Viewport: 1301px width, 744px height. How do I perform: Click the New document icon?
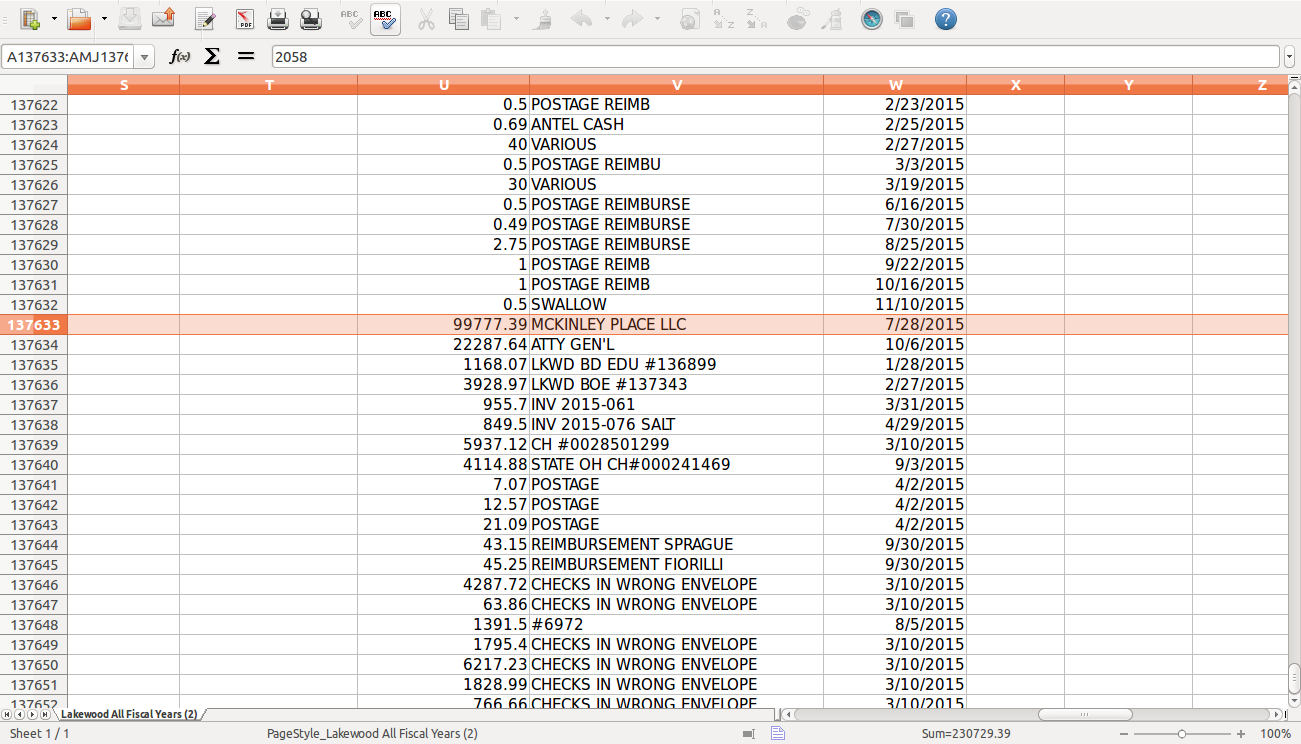click(x=29, y=19)
